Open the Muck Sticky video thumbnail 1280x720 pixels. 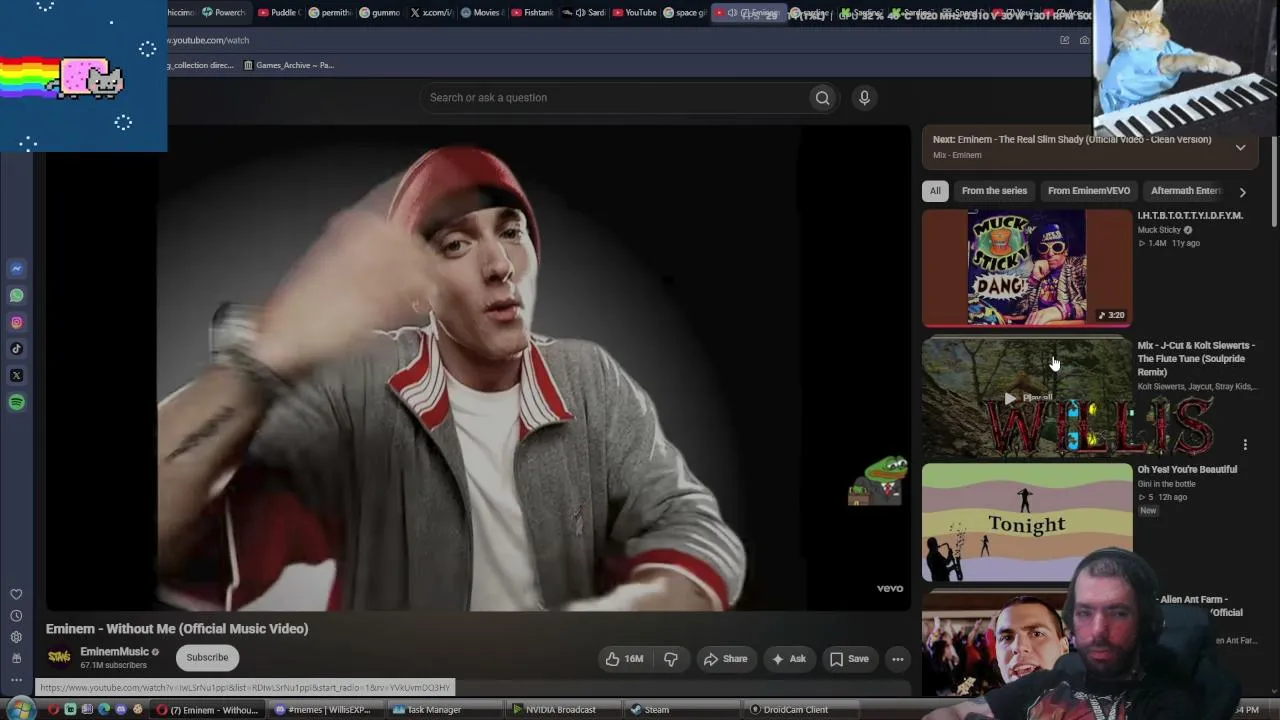[x=1027, y=268]
